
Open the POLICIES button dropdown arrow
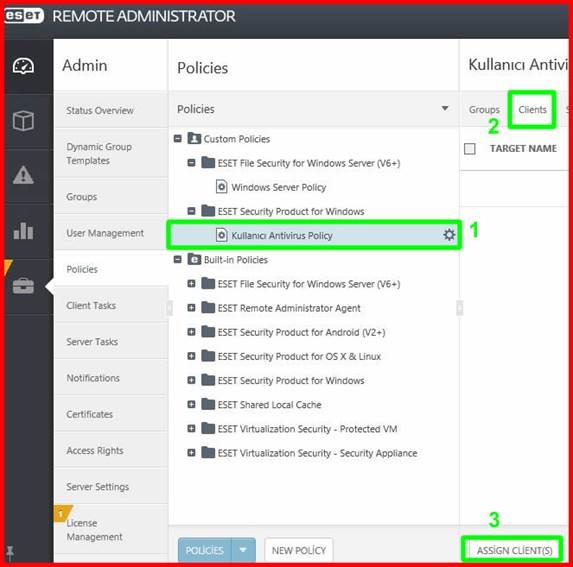tap(243, 550)
